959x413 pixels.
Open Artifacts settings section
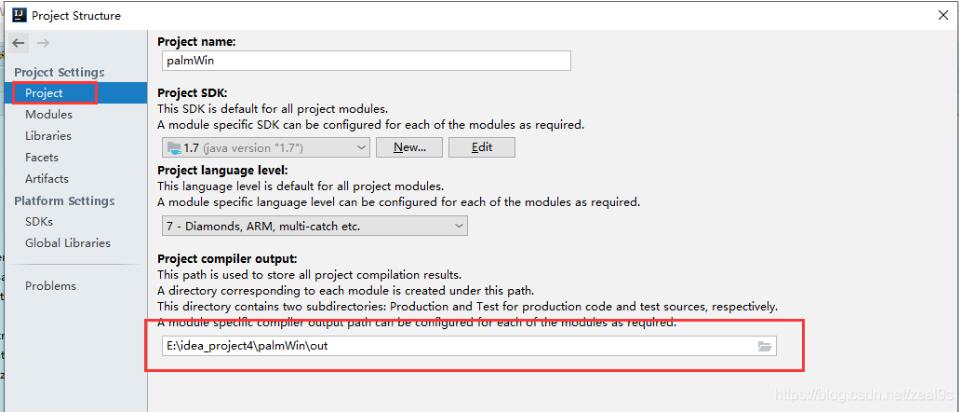click(x=47, y=179)
